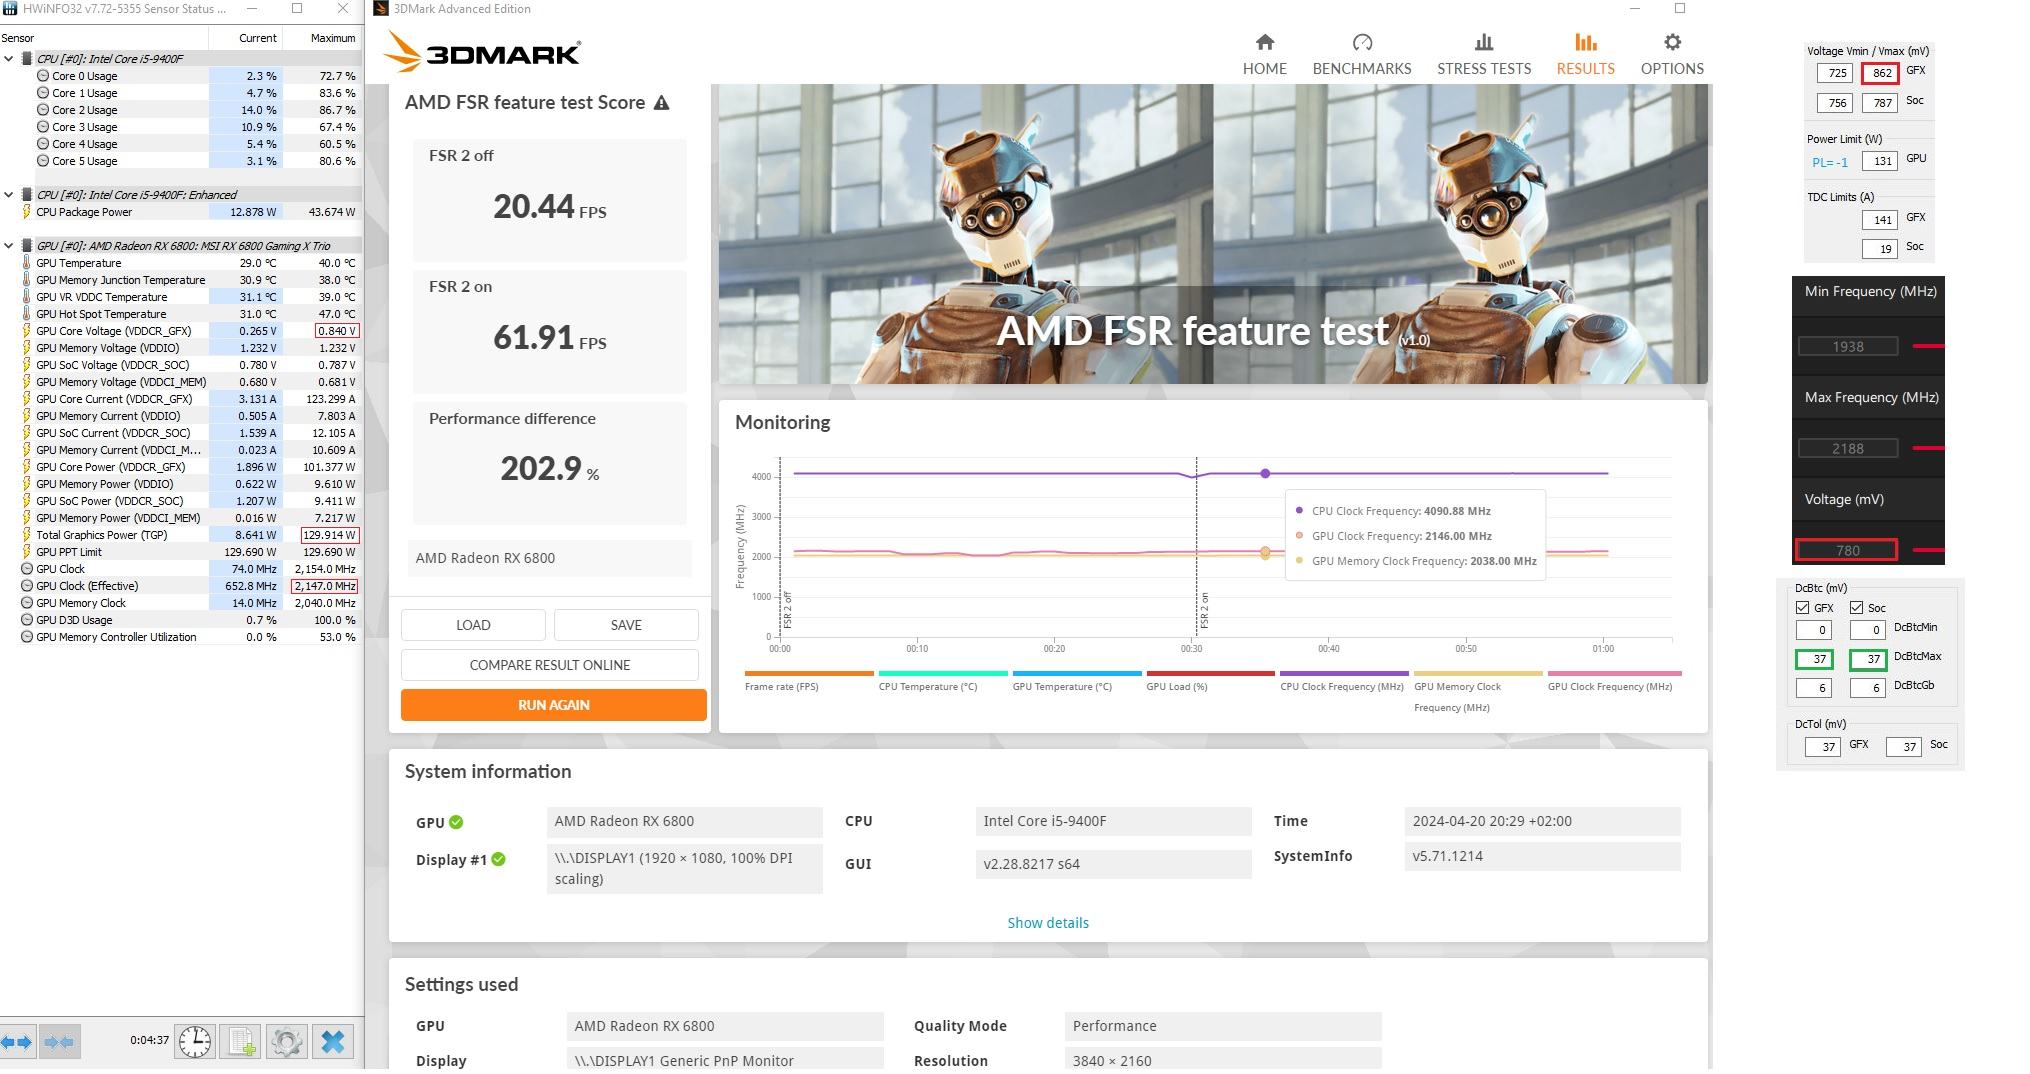Click the Power Limit 131 GPU field
2030x1074 pixels.
pyautogui.click(x=1879, y=161)
